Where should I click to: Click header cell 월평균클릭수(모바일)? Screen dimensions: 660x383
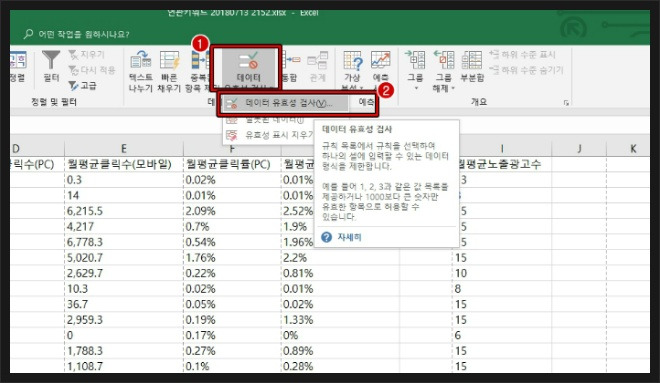(x=124, y=164)
